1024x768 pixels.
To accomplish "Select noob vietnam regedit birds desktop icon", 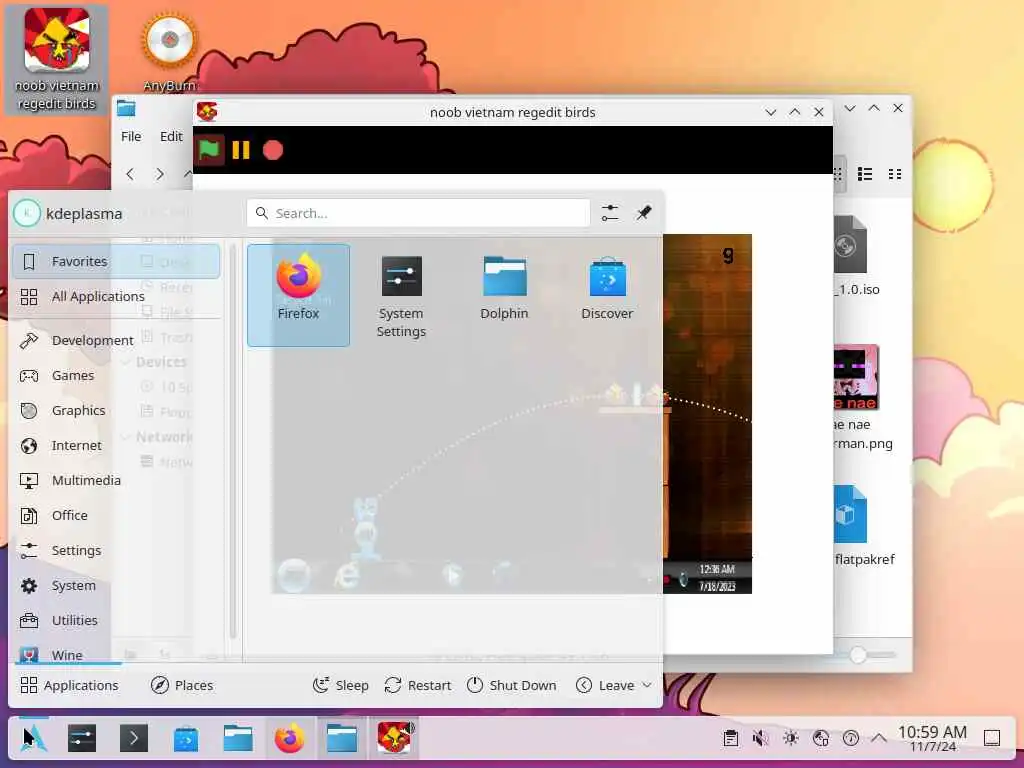I will pyautogui.click(x=57, y=60).
